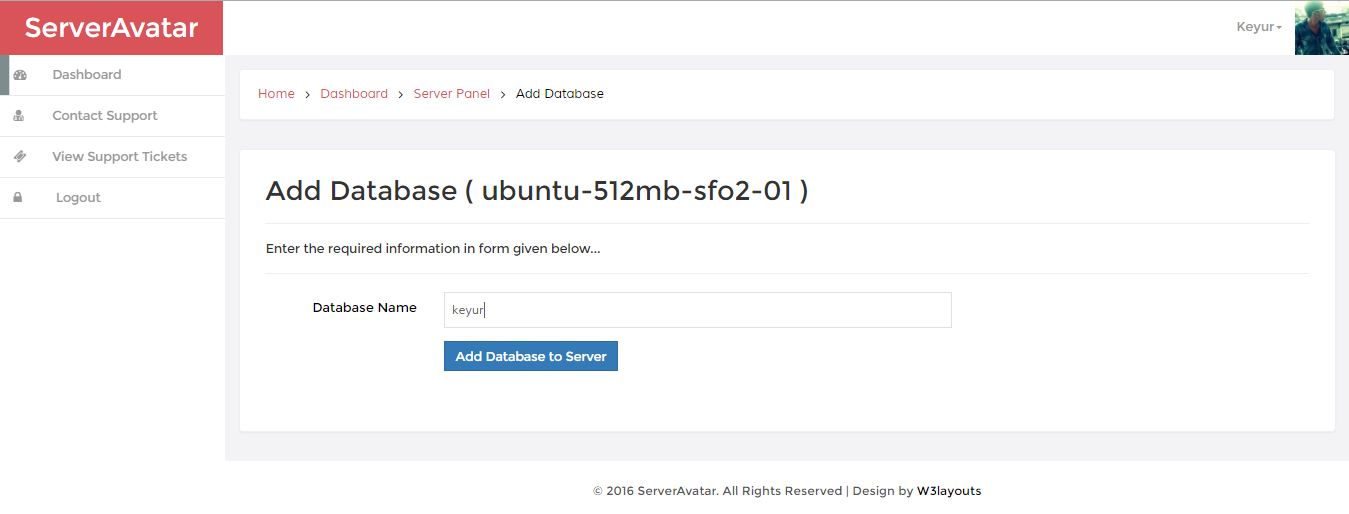
Task: Click the ServerAvatar logo banner
Action: [x=112, y=28]
